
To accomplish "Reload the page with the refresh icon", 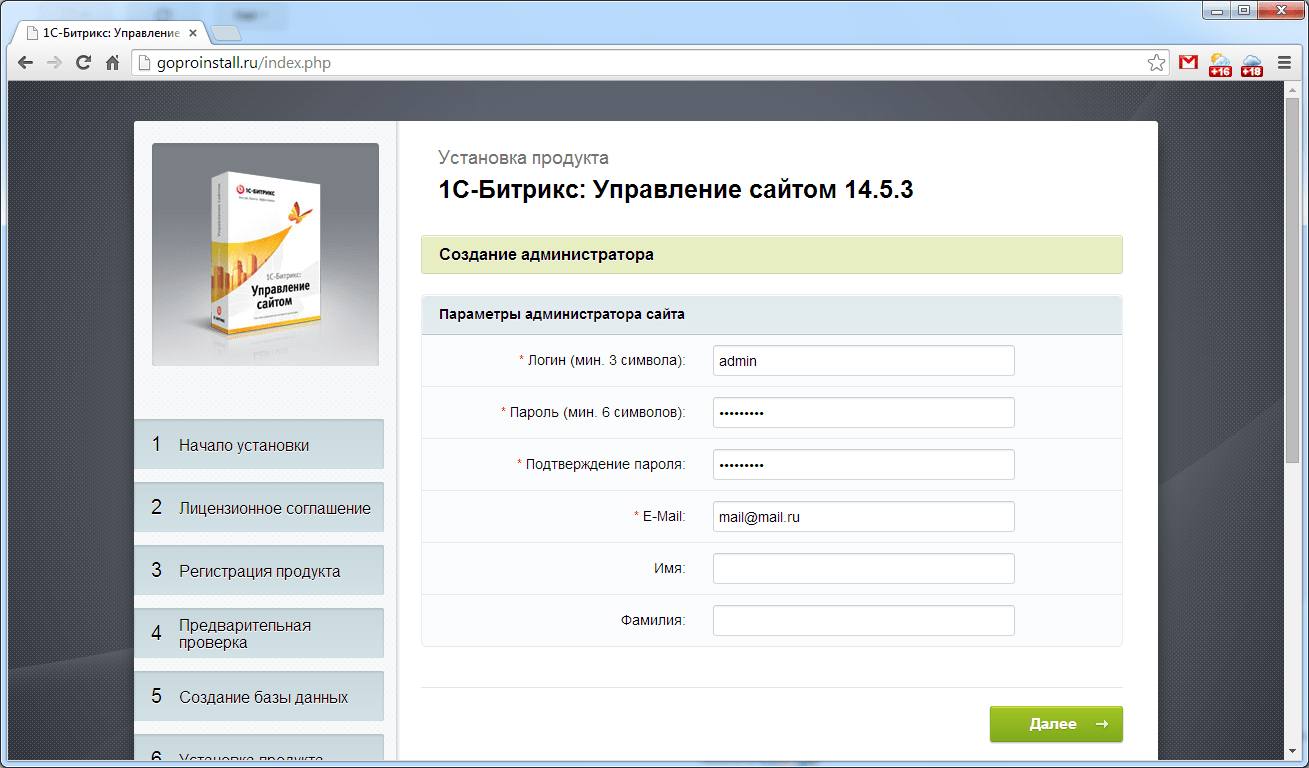I will (x=84, y=63).
